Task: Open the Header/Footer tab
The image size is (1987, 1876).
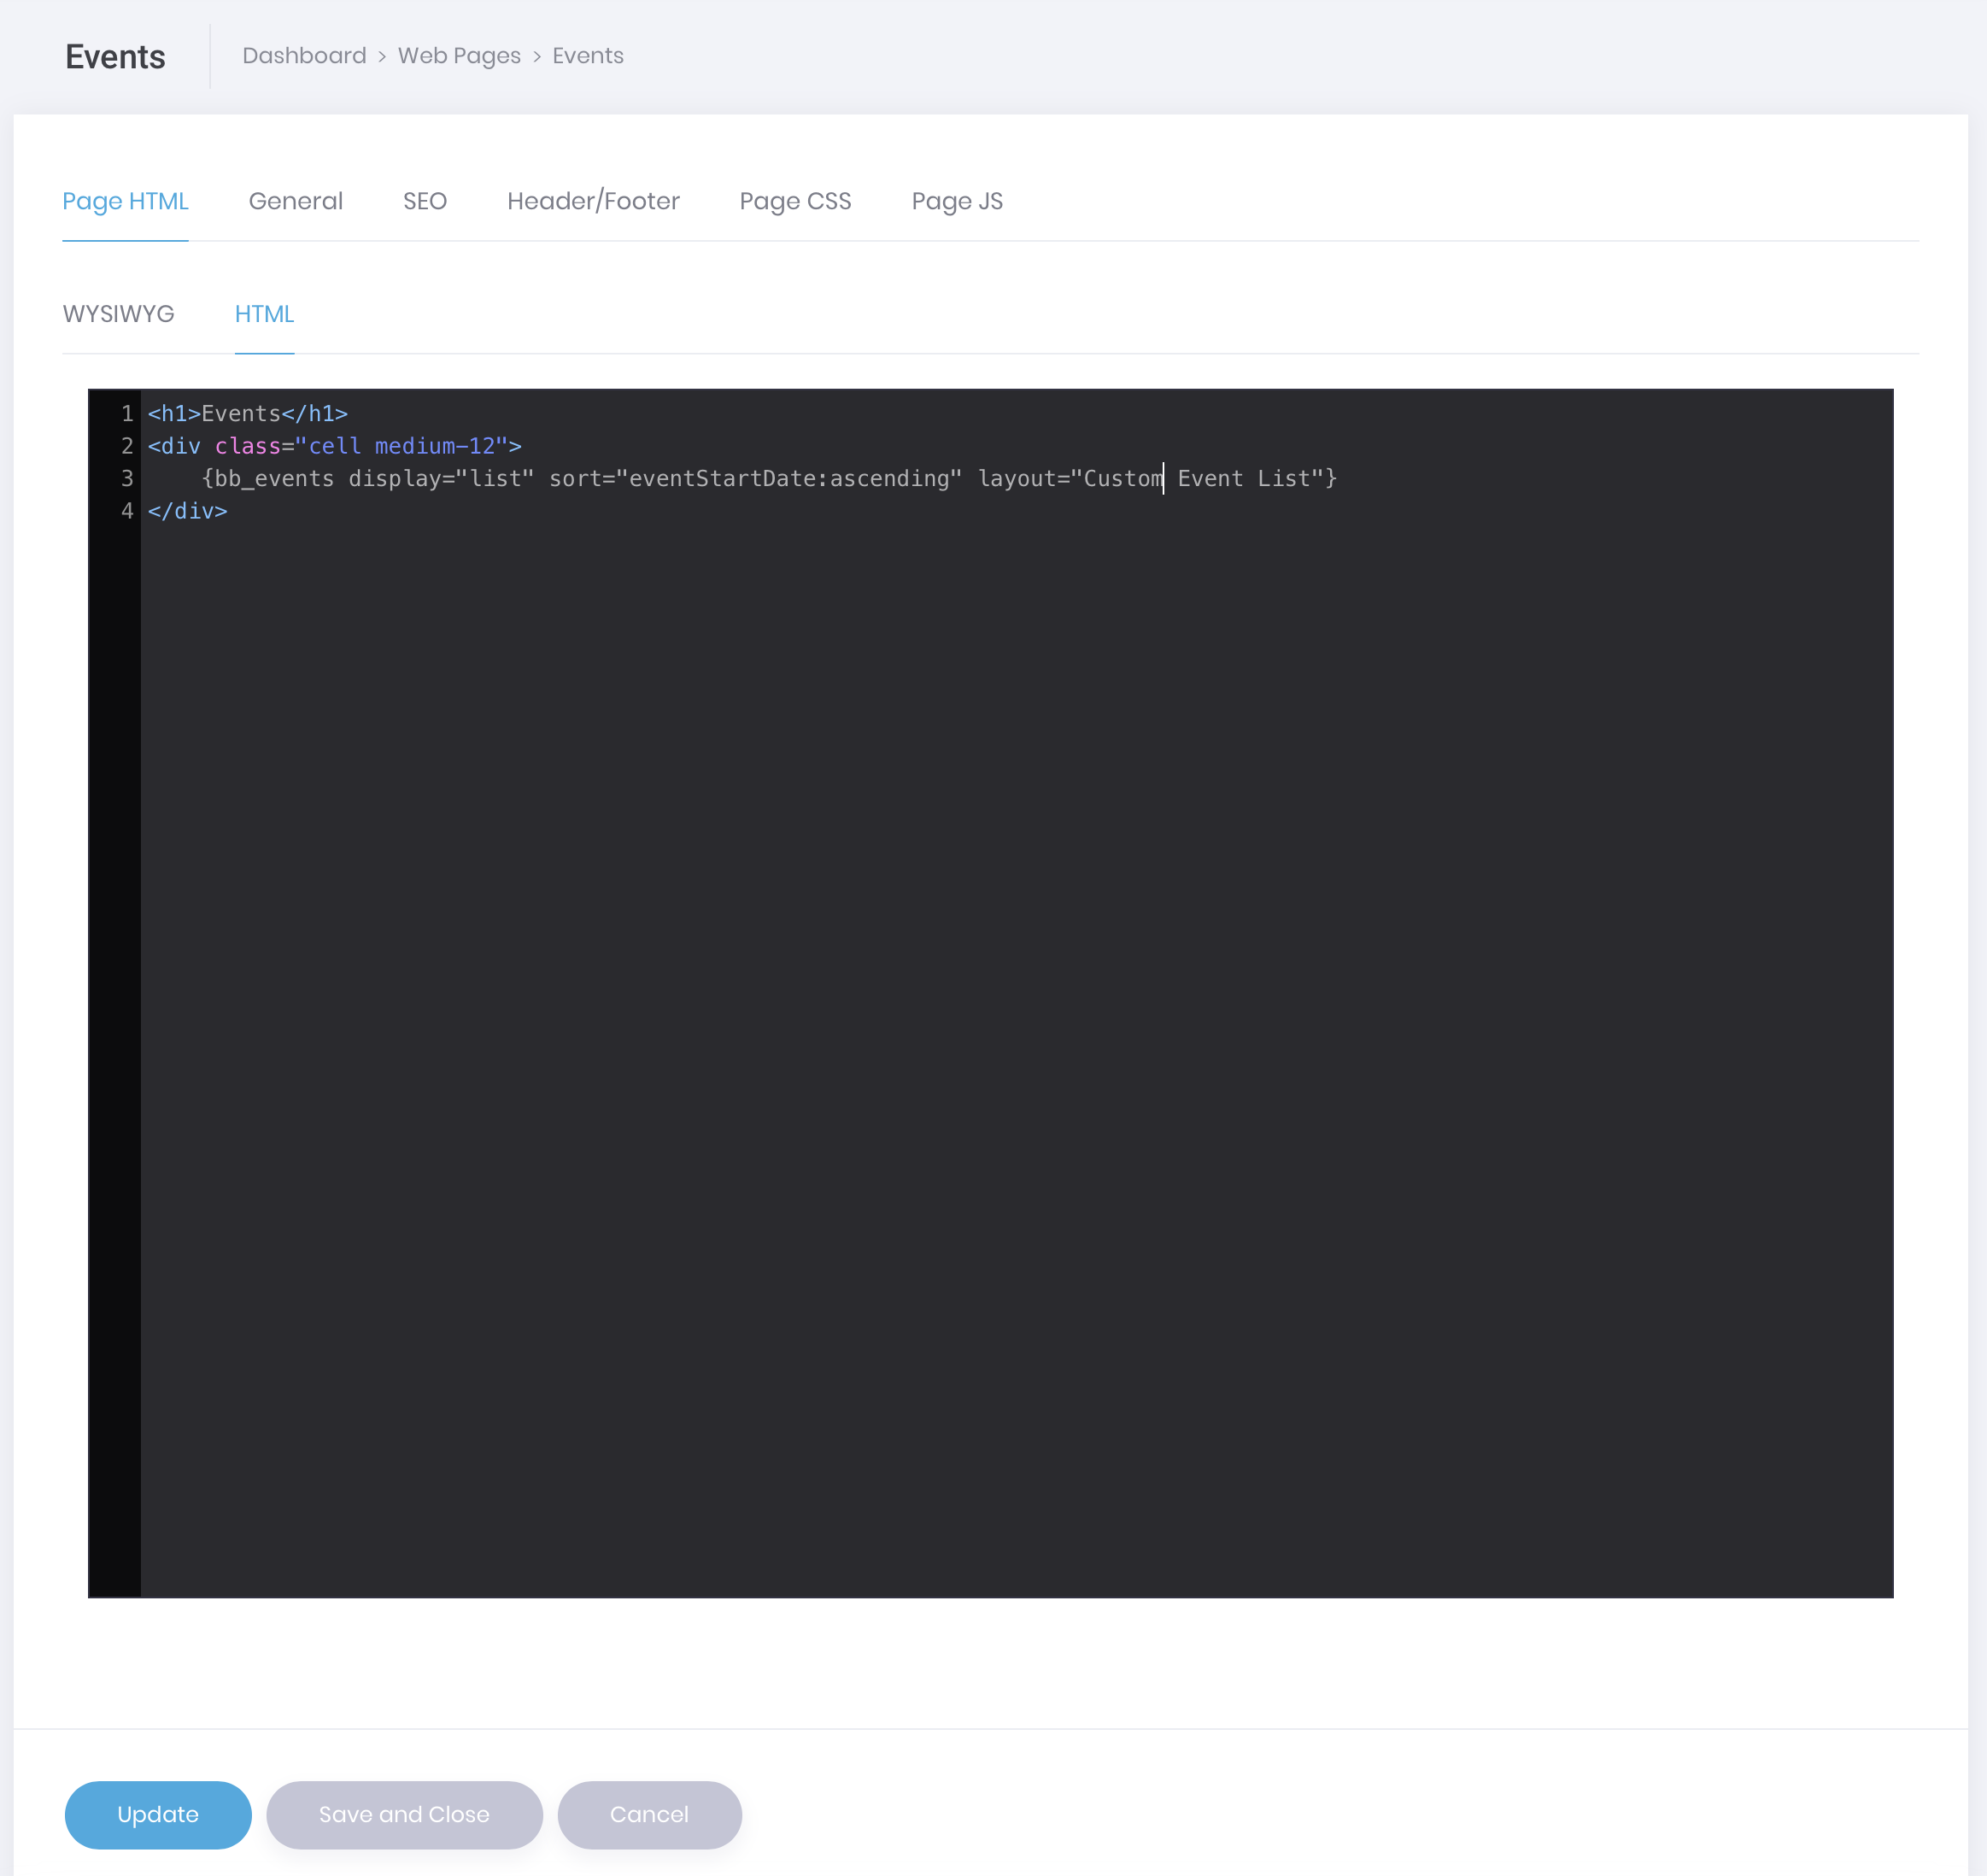Action: (x=592, y=201)
